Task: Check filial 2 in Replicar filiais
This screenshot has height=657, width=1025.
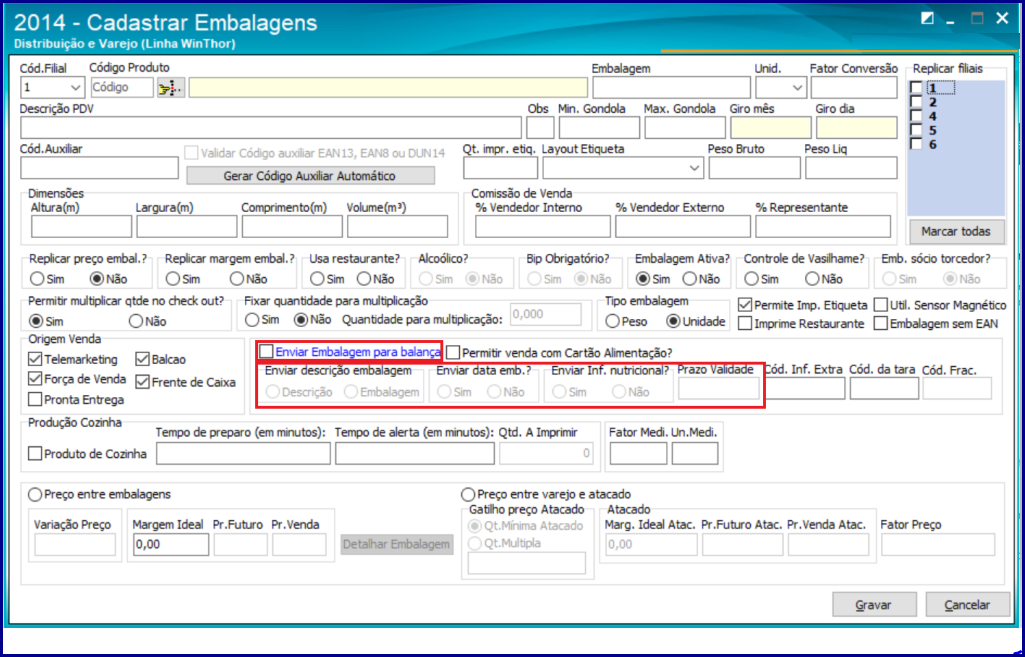Action: 916,102
